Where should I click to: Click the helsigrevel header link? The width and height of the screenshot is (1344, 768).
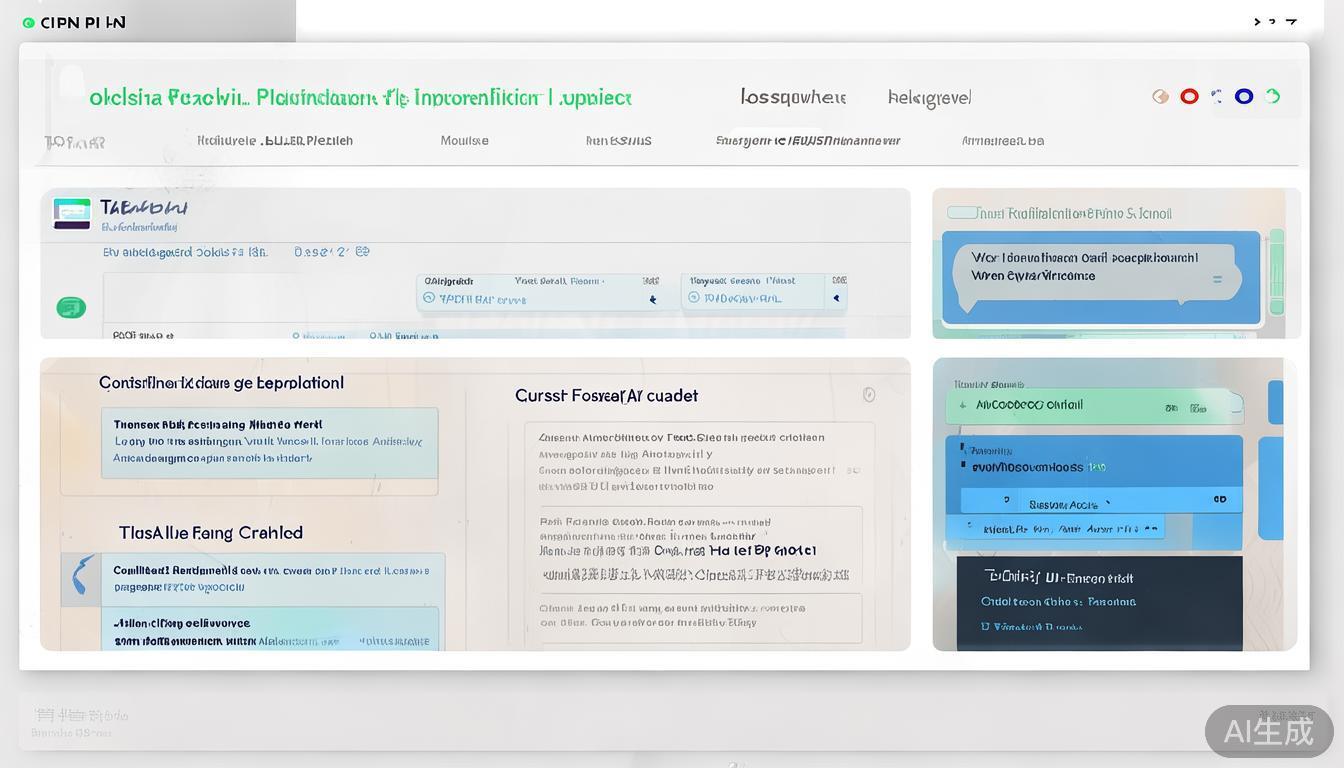click(929, 98)
